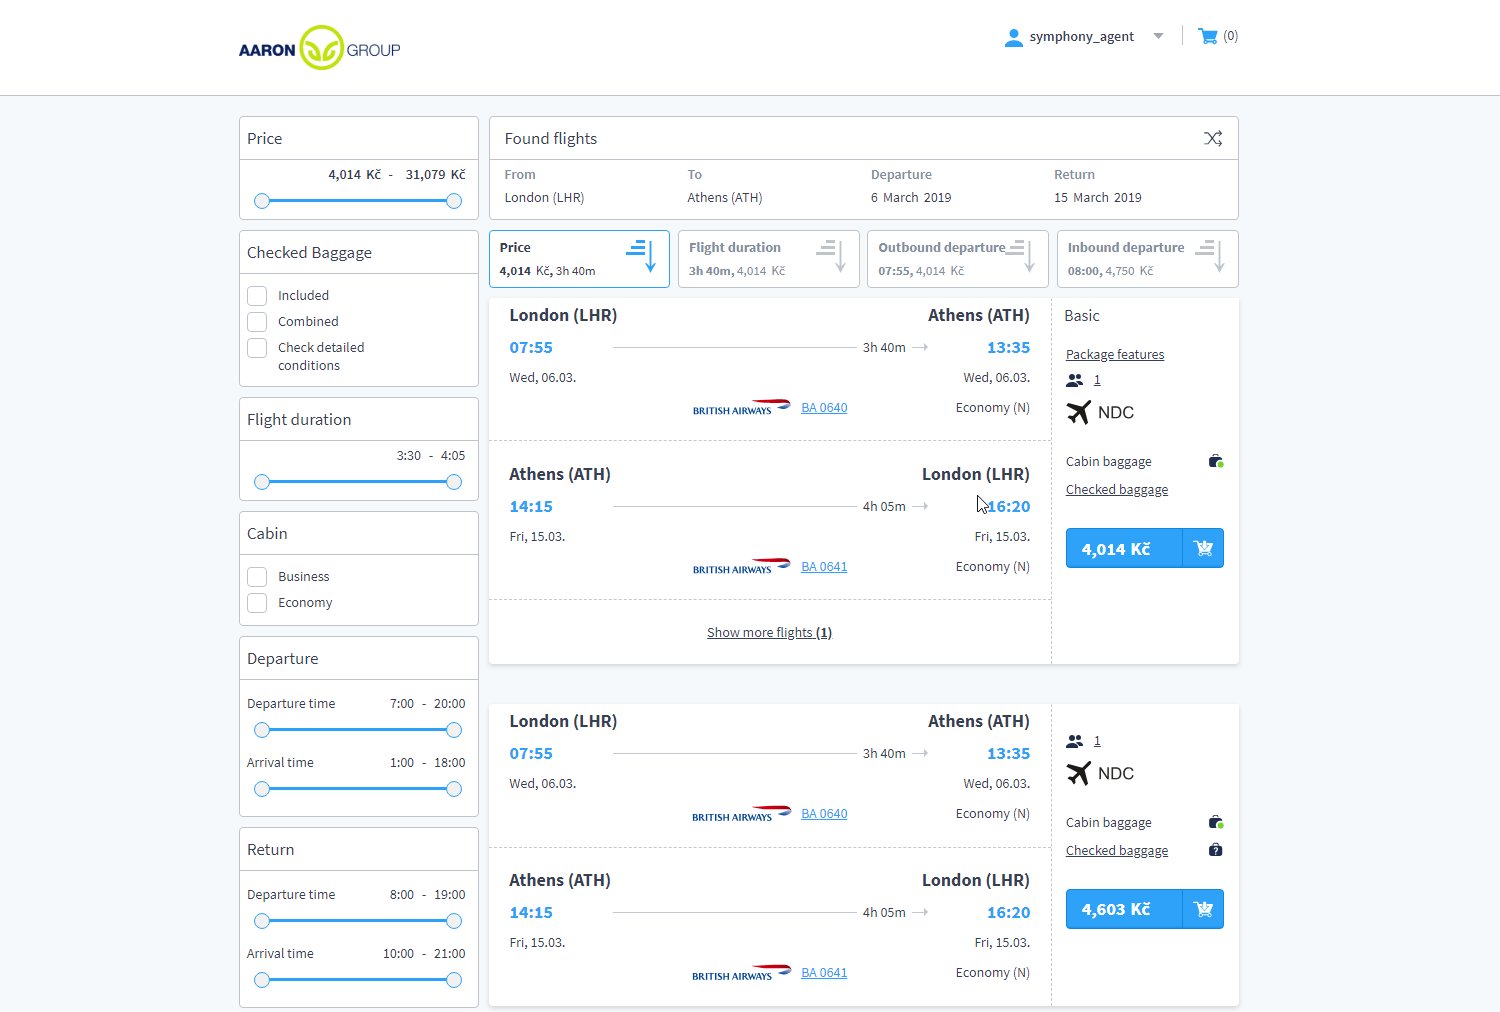Sort results by Outbound departure
The image size is (1500, 1012).
click(957, 259)
